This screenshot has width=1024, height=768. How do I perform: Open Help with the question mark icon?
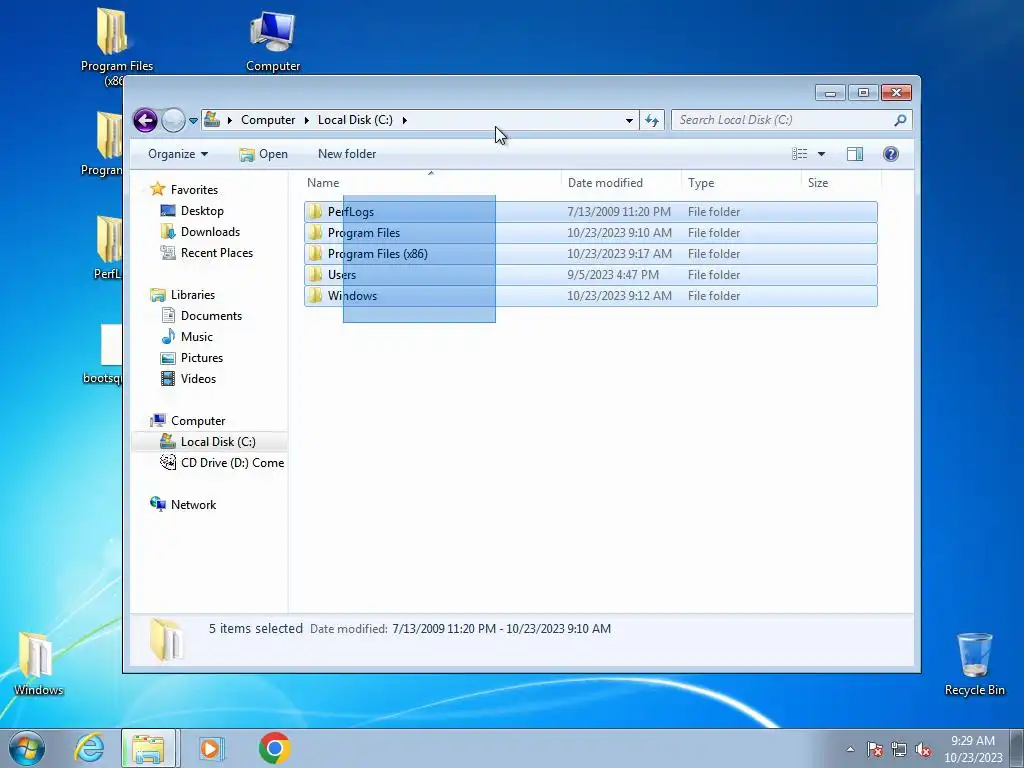click(891, 154)
